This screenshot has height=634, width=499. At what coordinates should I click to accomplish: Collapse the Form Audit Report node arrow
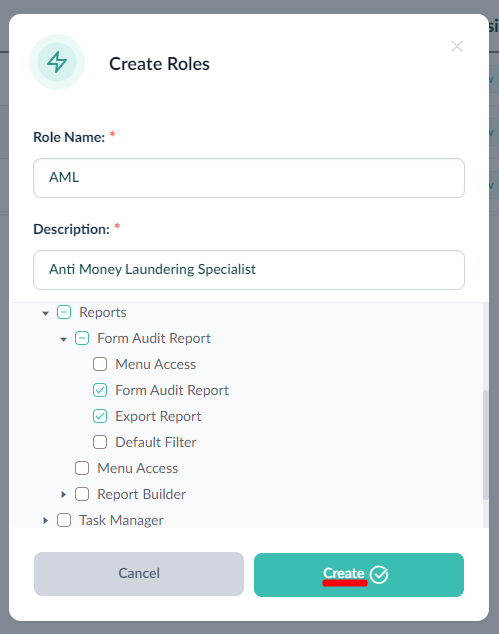point(63,339)
